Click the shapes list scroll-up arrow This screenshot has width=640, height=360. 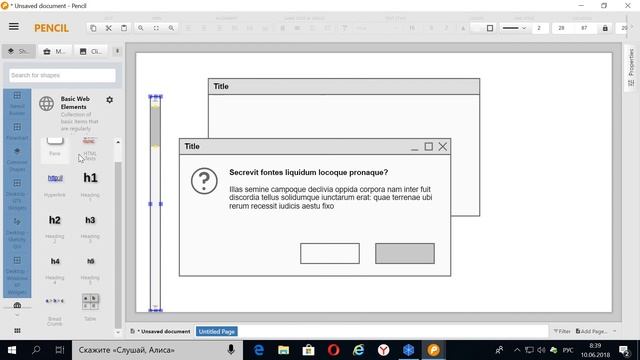coord(118,142)
